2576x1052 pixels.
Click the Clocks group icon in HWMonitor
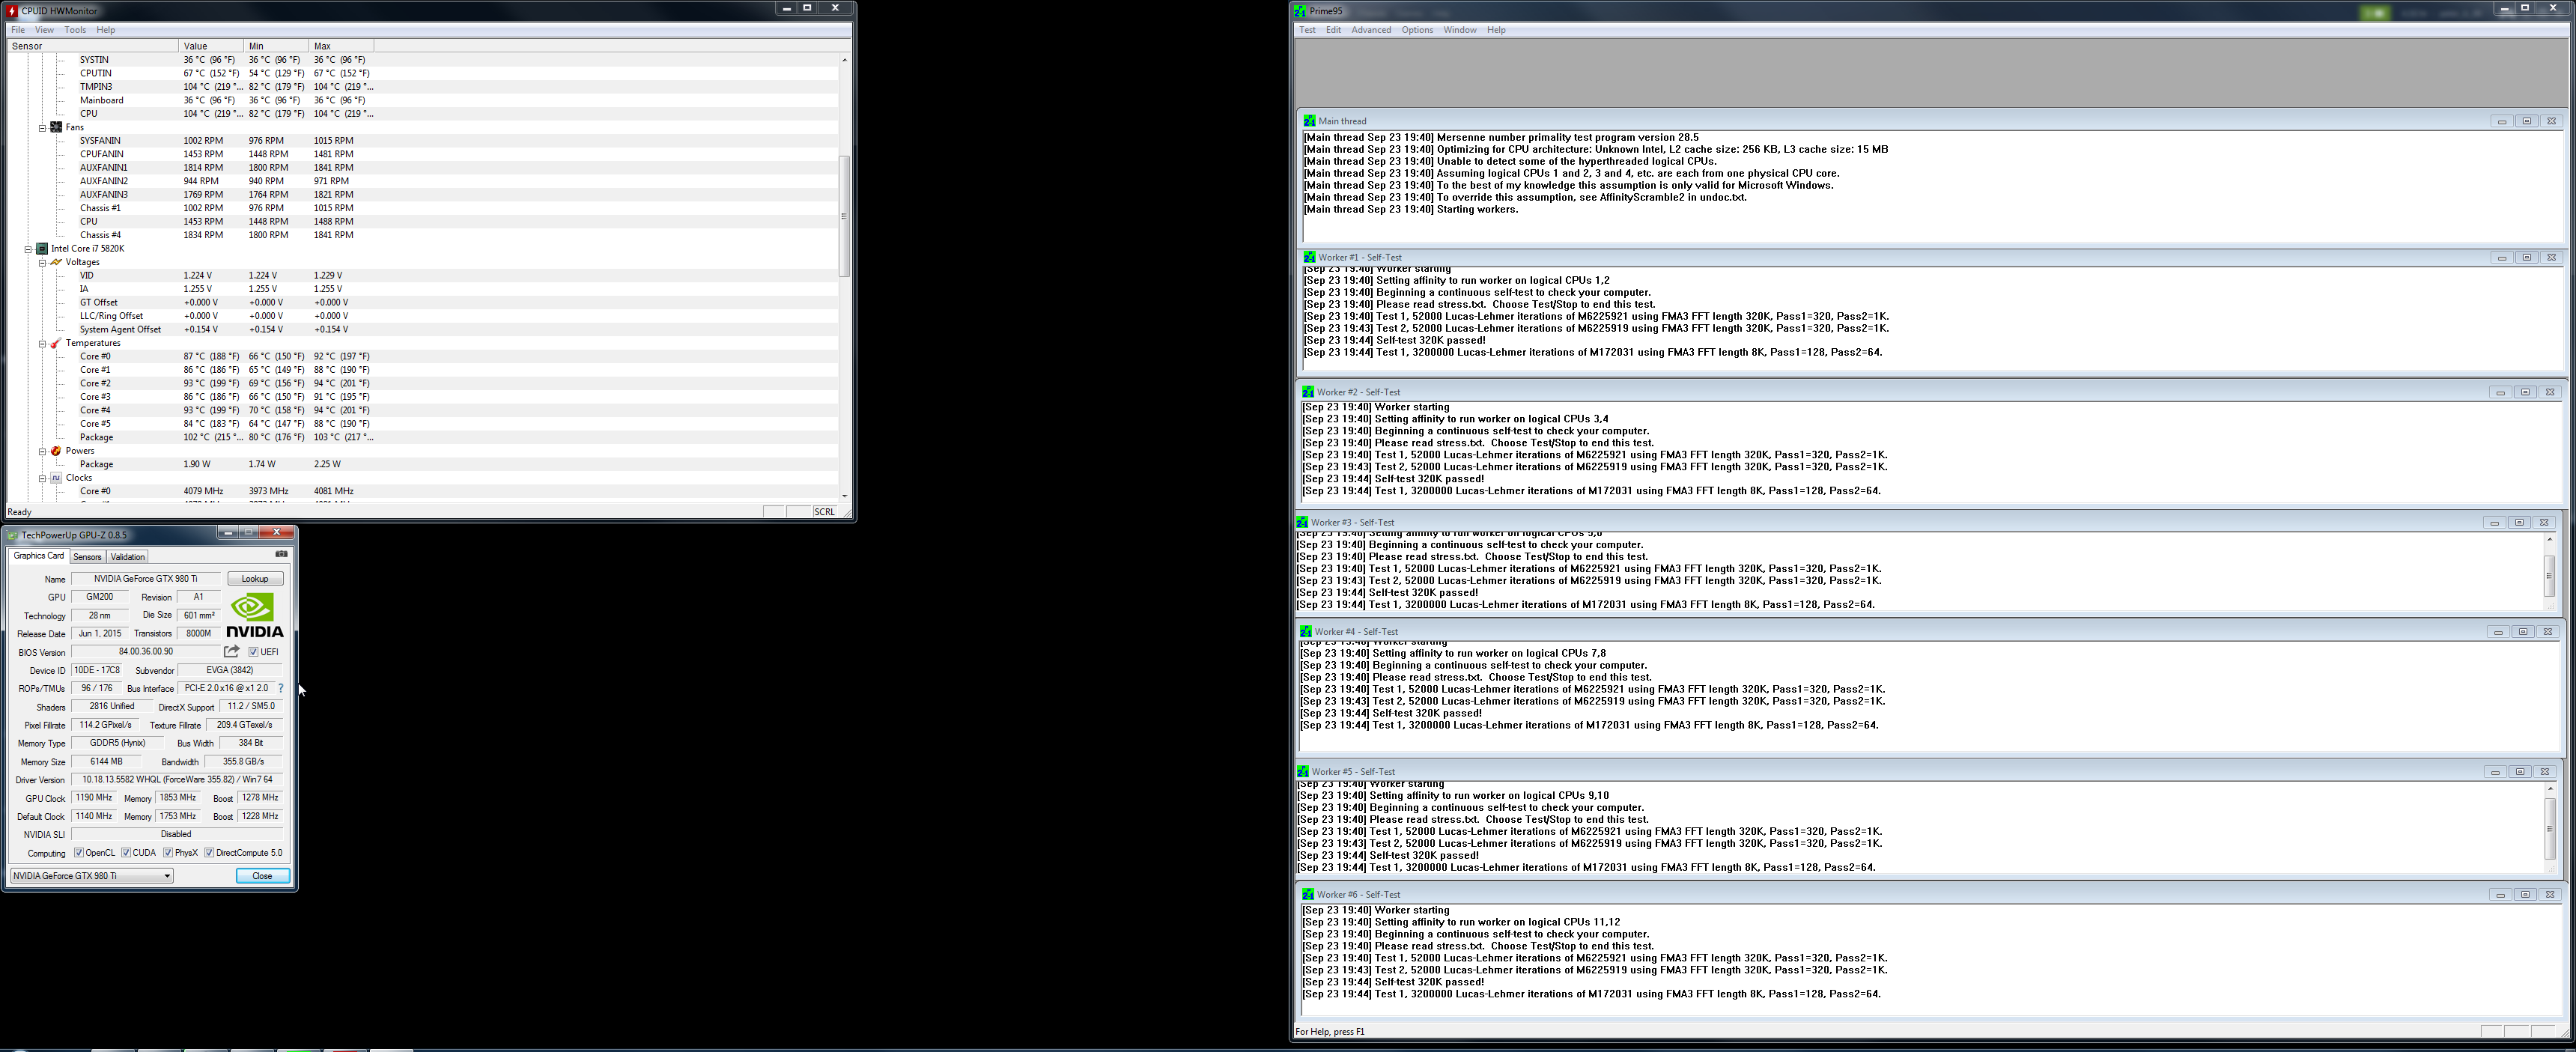coord(57,478)
